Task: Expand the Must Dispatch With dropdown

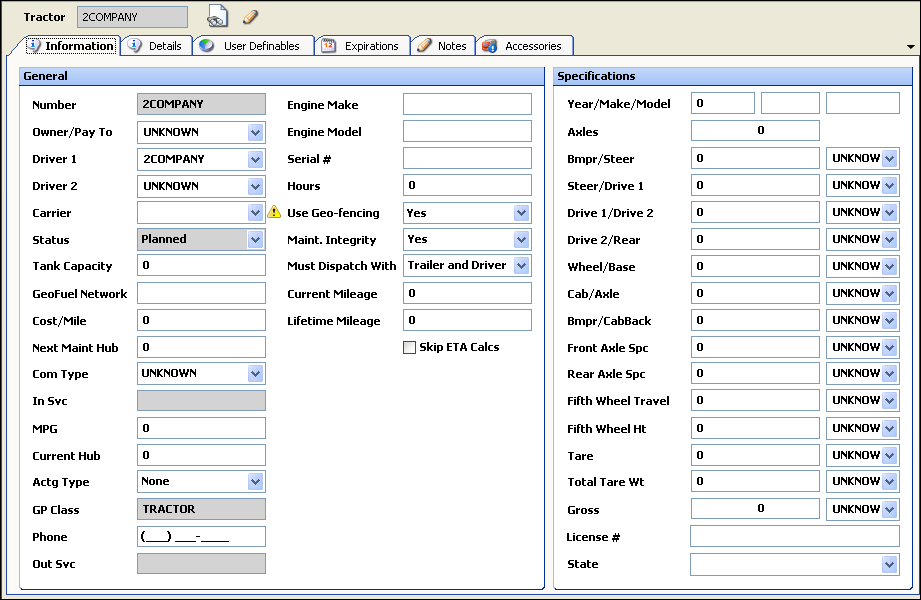Action: tap(521, 266)
